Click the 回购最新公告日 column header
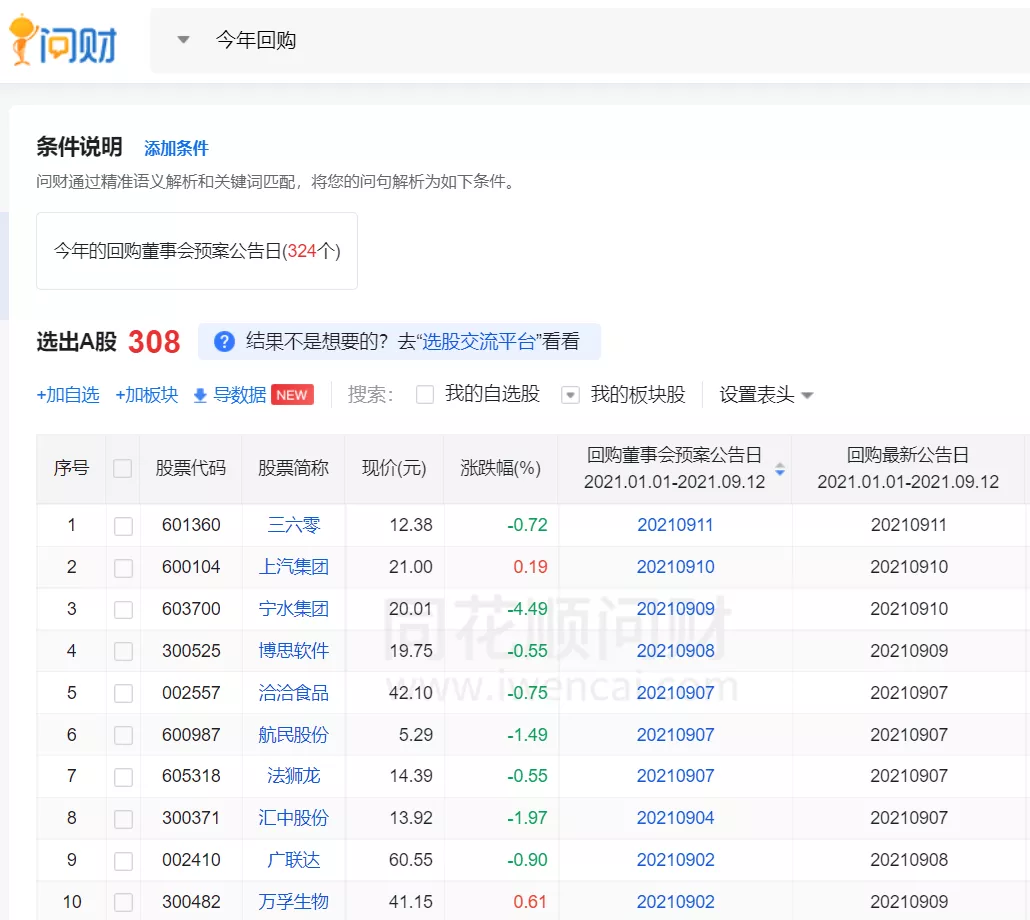The width and height of the screenshot is (1030, 920). pos(908,468)
